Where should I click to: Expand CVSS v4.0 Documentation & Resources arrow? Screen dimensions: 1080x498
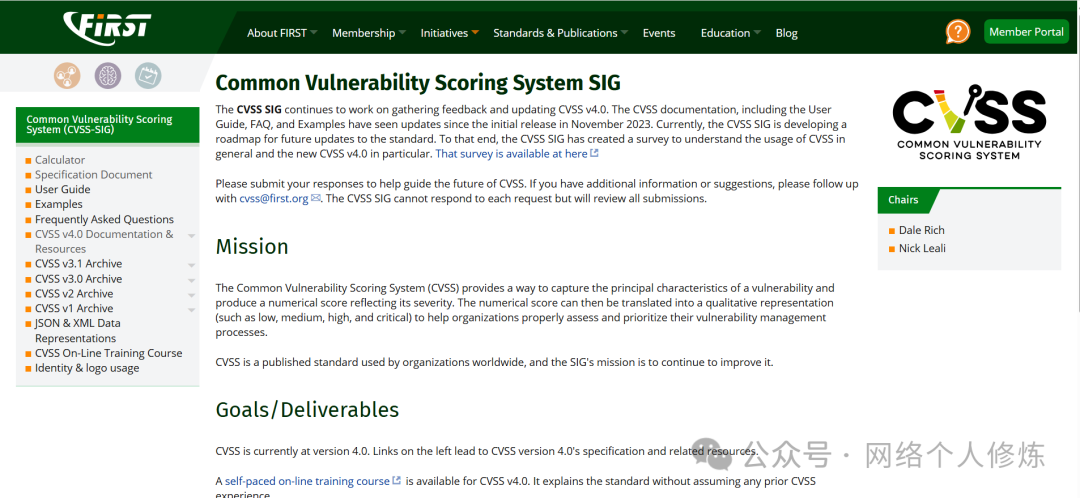191,236
